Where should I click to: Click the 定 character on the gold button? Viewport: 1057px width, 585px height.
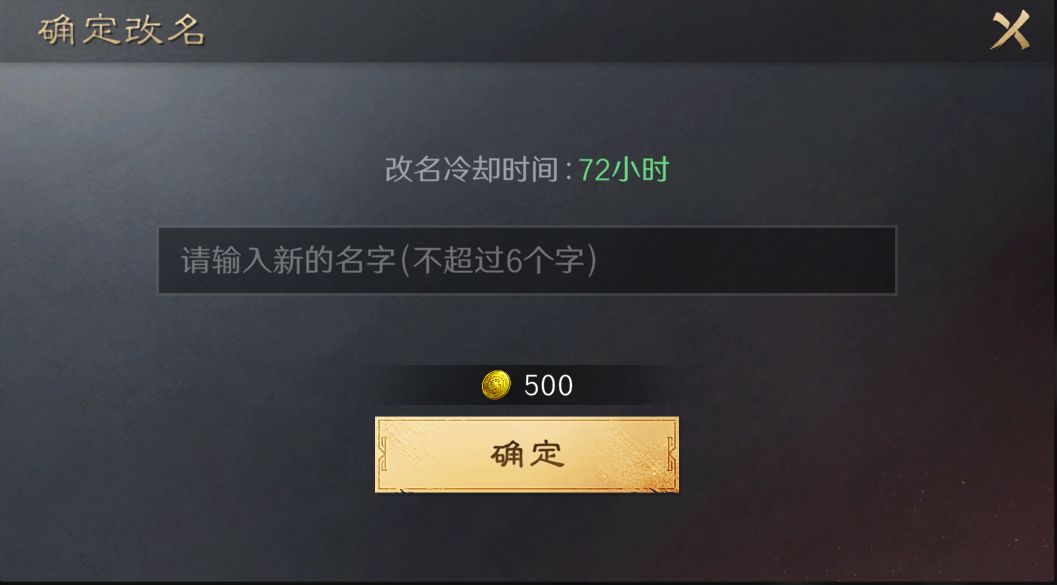(547, 455)
